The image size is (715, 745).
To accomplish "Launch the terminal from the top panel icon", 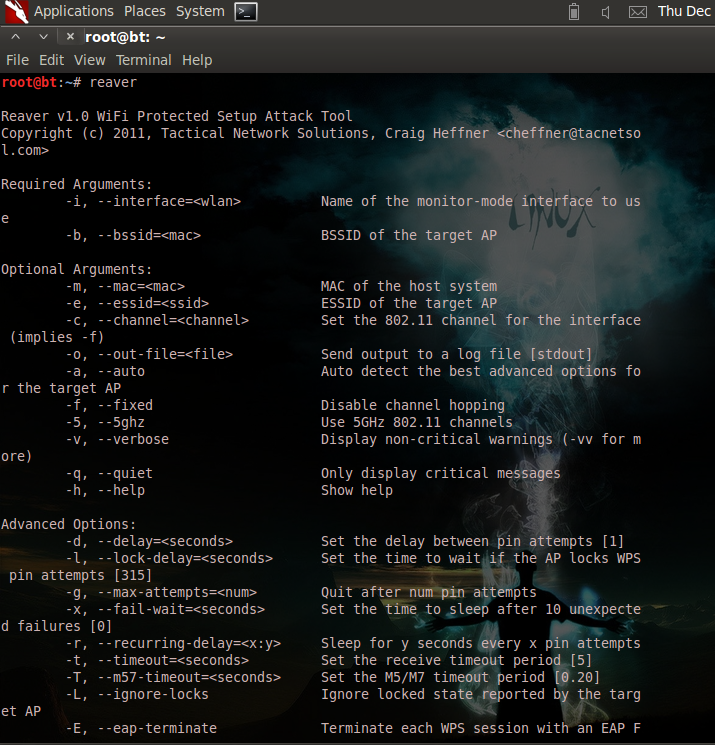I will tap(246, 12).
